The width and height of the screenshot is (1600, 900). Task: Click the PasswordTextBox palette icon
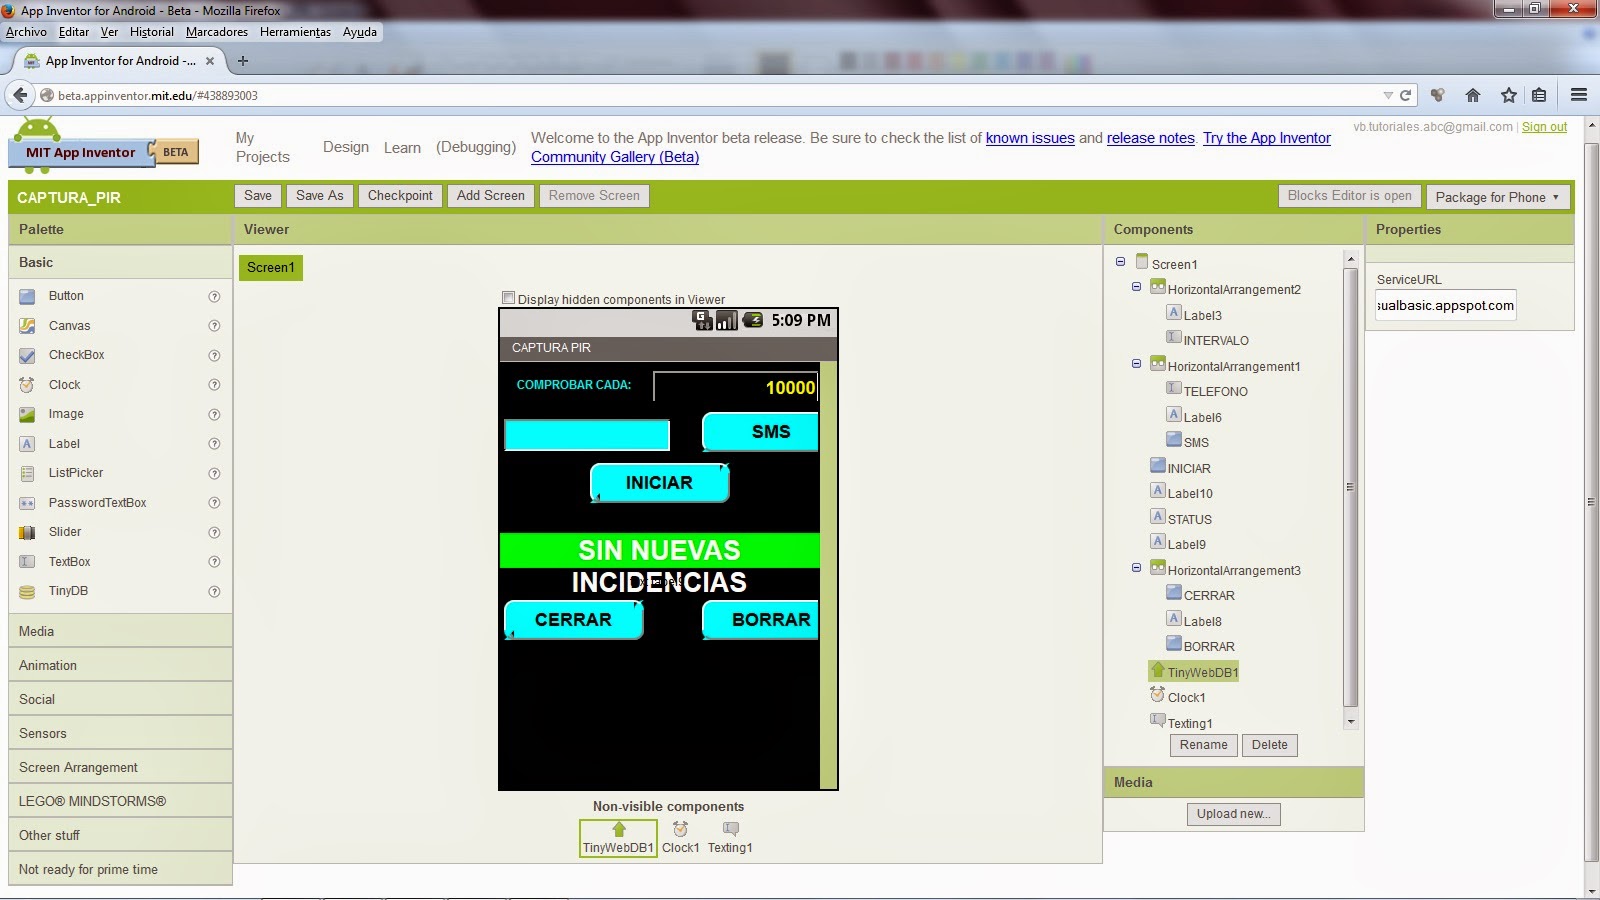pyautogui.click(x=27, y=503)
